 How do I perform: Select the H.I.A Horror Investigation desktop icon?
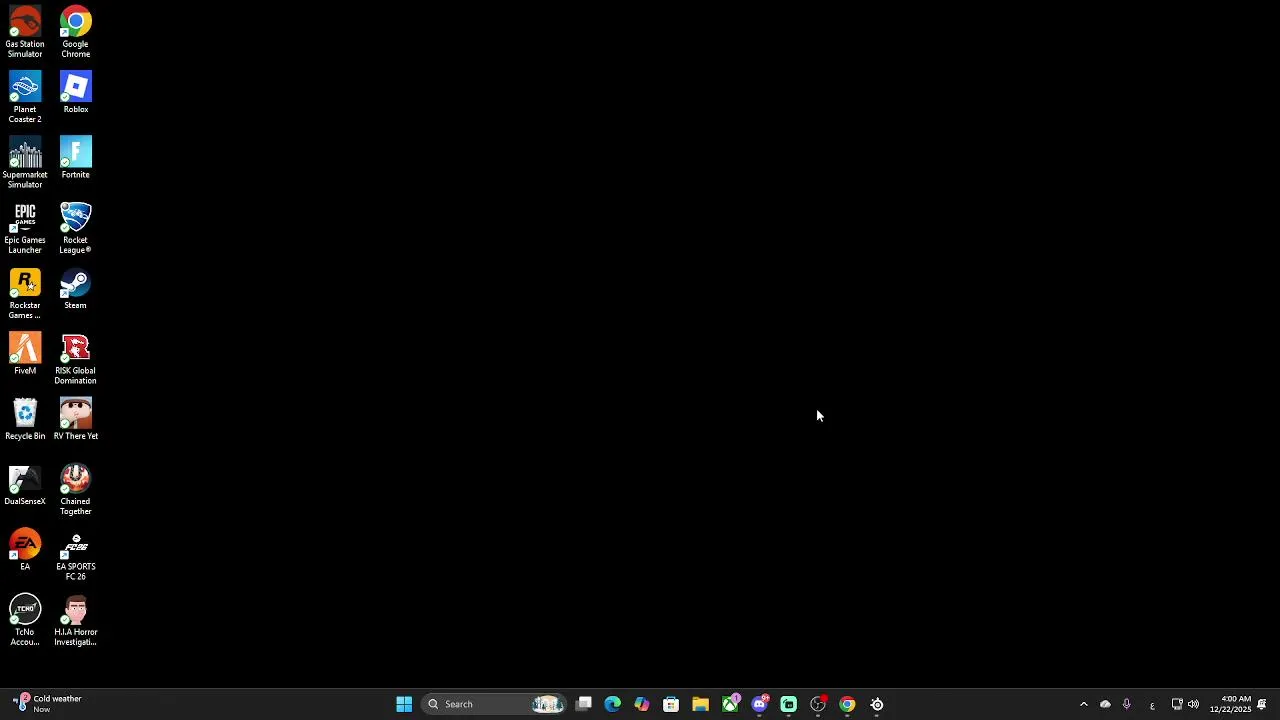pyautogui.click(x=75, y=621)
